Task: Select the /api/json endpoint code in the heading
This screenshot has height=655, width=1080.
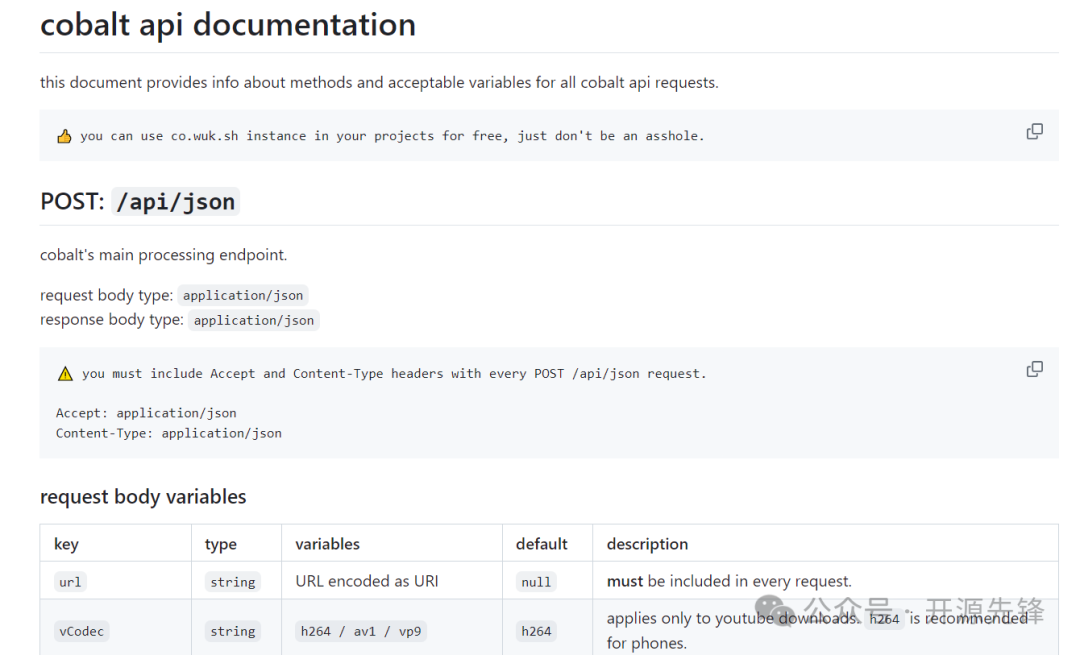Action: [176, 202]
